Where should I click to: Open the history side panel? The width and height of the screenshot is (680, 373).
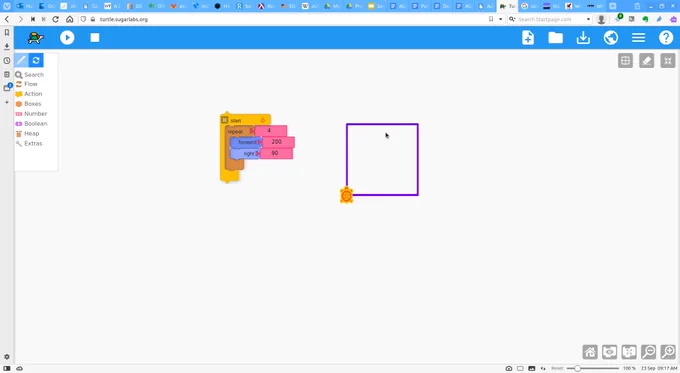coord(7,61)
